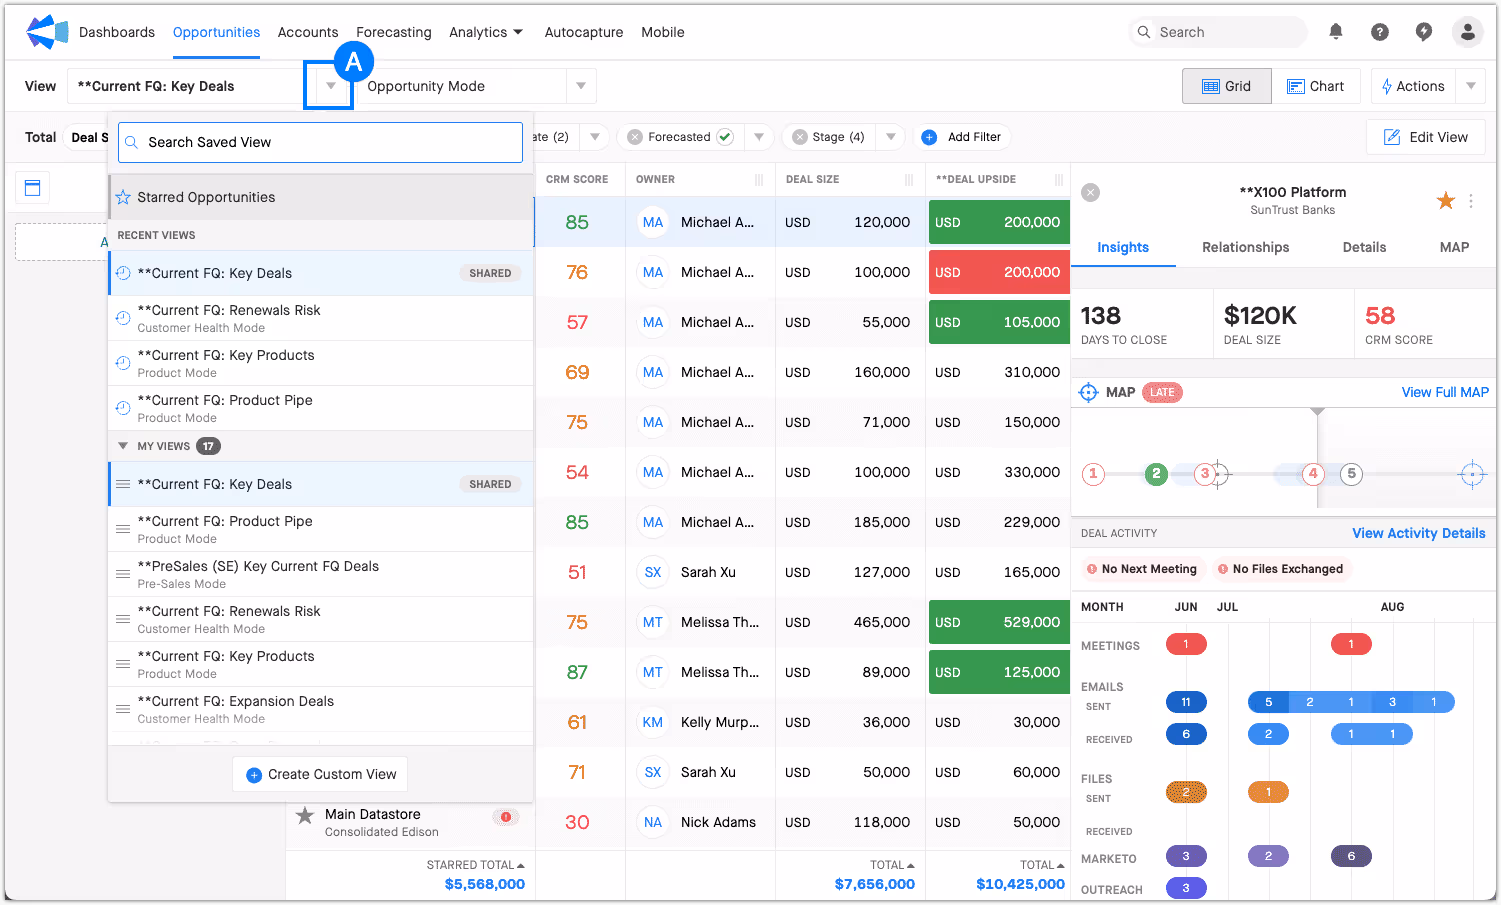Click the MAP milestone 2 green marker
Image resolution: width=1501 pixels, height=905 pixels.
(x=1156, y=473)
